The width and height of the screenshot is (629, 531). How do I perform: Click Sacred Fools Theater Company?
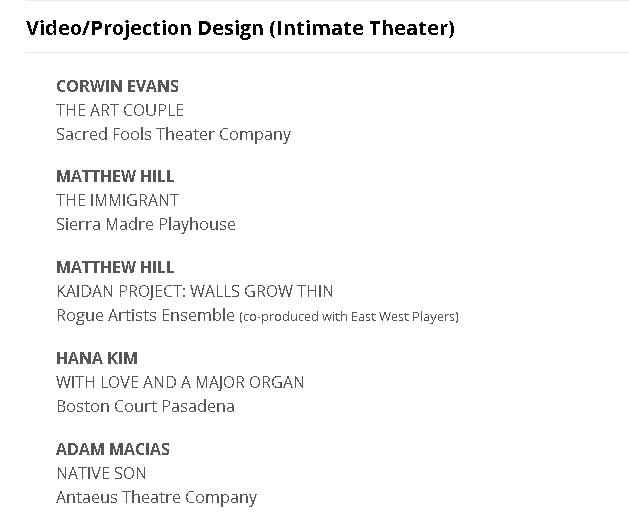173,134
